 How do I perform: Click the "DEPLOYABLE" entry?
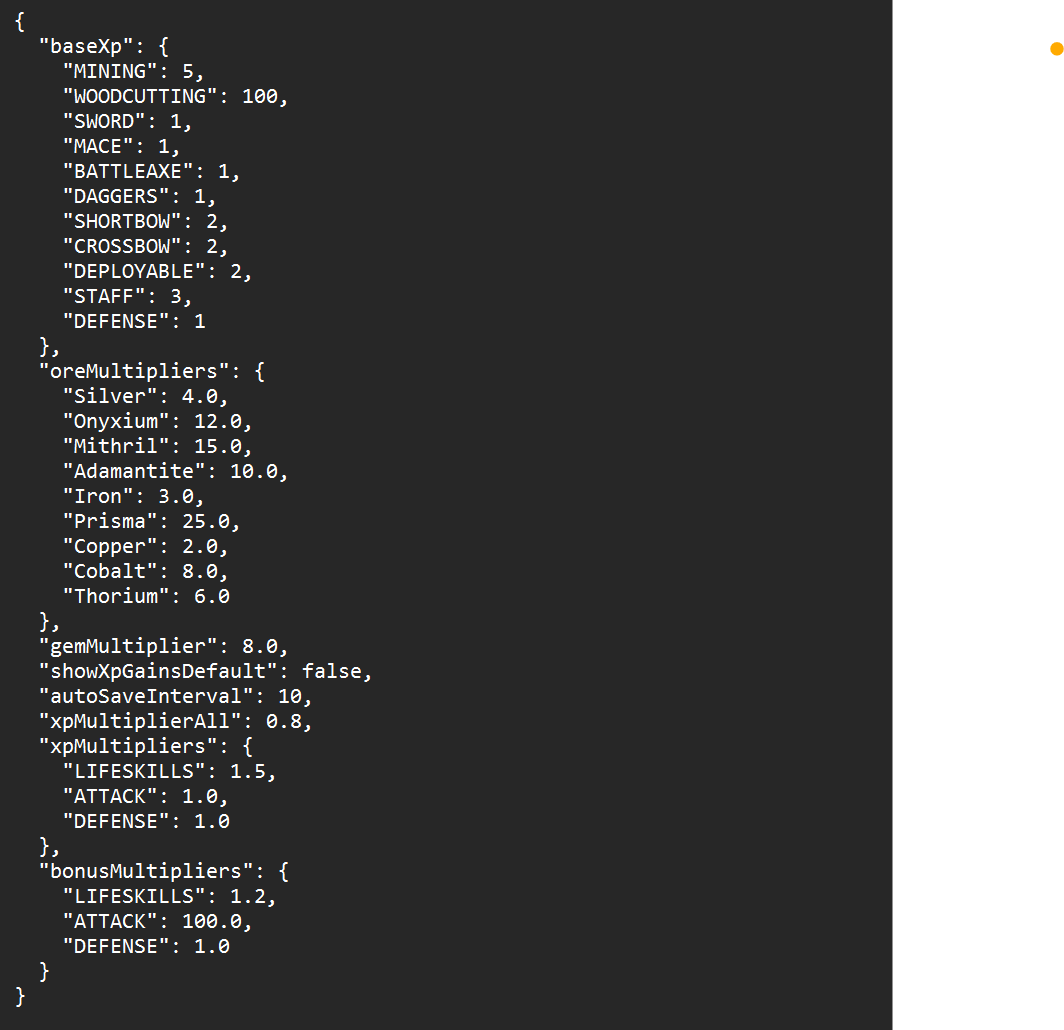point(128,271)
